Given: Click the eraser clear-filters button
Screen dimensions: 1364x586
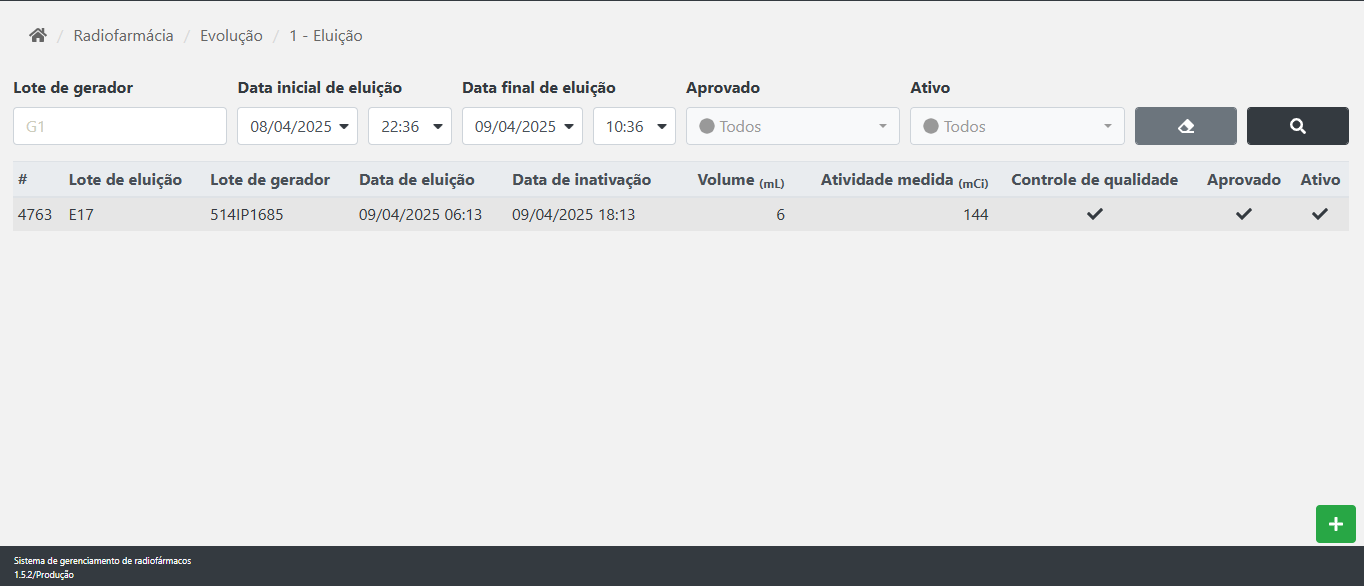Looking at the screenshot, I should [1186, 126].
